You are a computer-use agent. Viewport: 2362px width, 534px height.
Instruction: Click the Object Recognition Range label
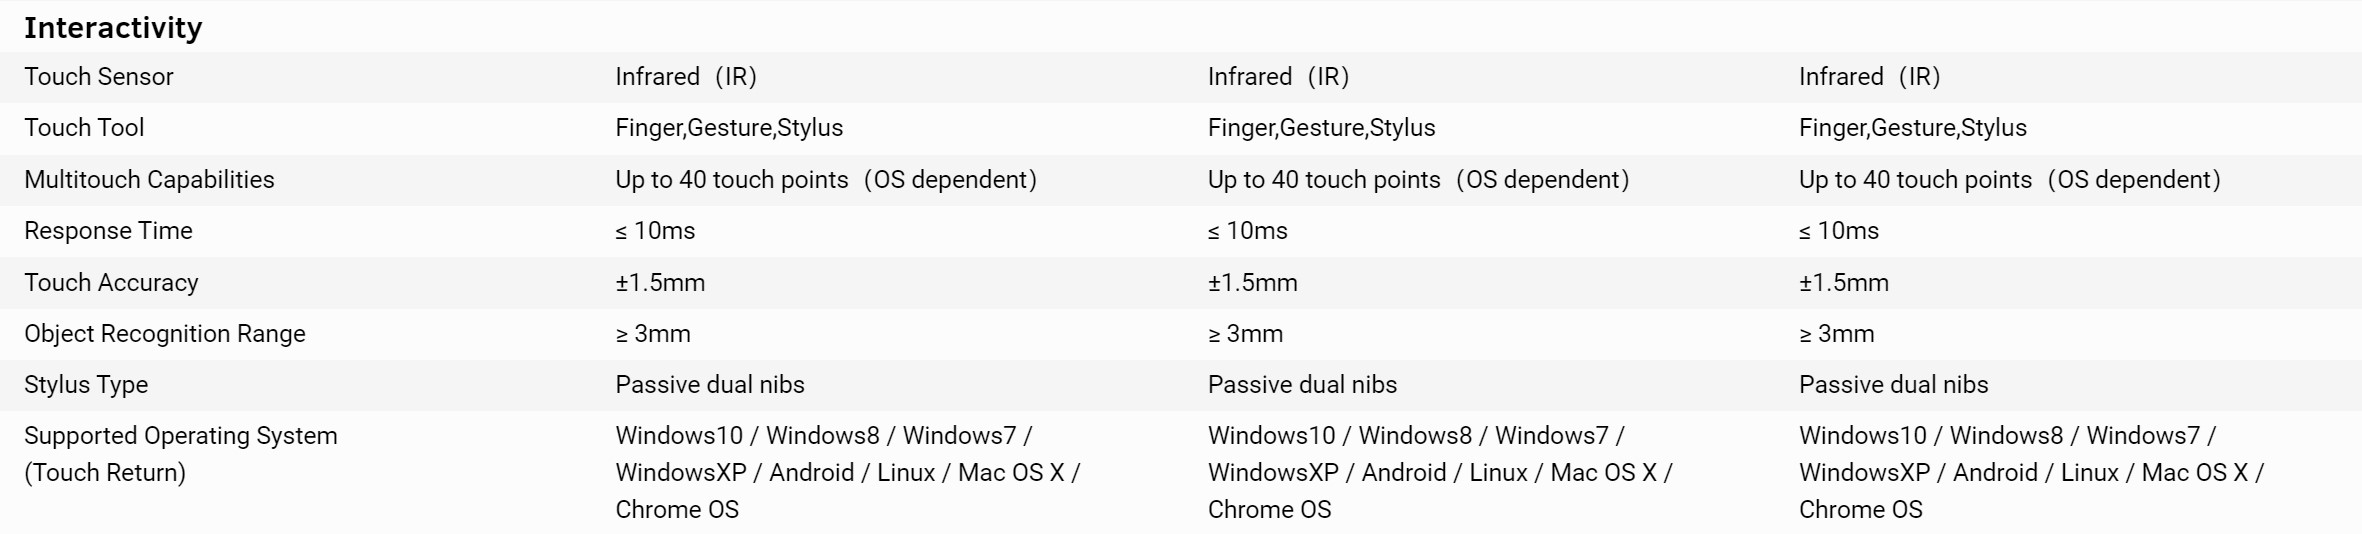(x=165, y=334)
